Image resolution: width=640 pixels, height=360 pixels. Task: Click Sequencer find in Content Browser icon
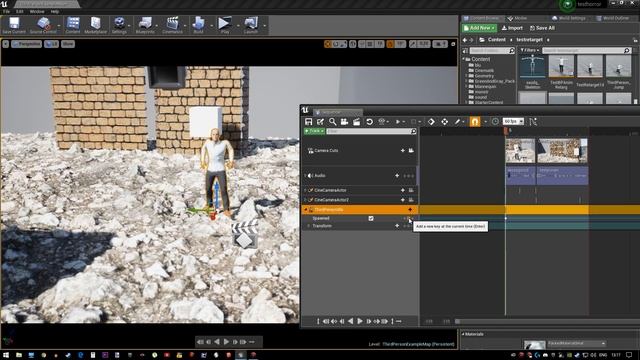tap(333, 122)
